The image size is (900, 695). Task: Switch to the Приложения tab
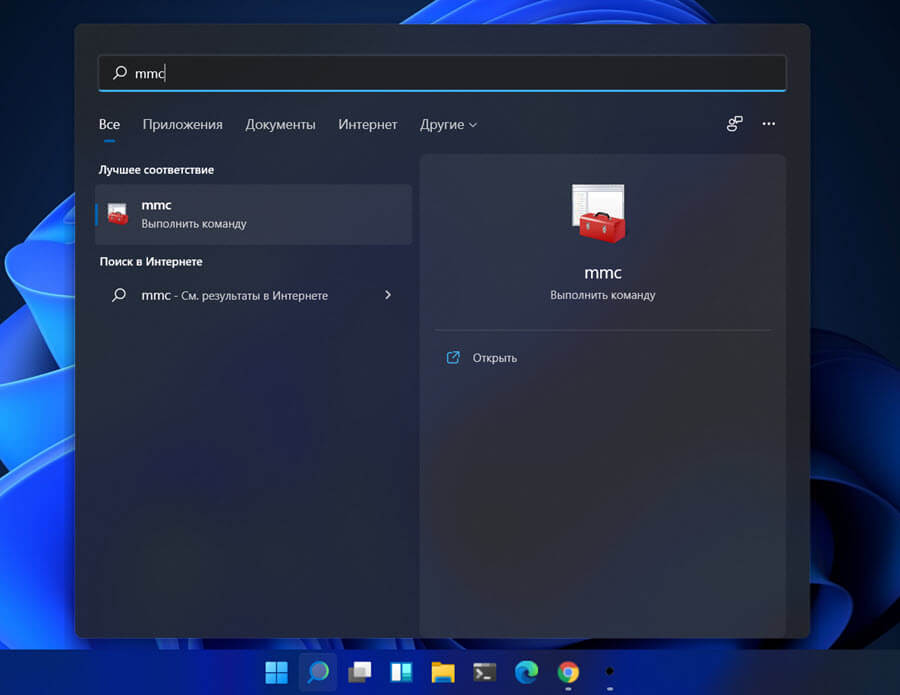coord(183,125)
